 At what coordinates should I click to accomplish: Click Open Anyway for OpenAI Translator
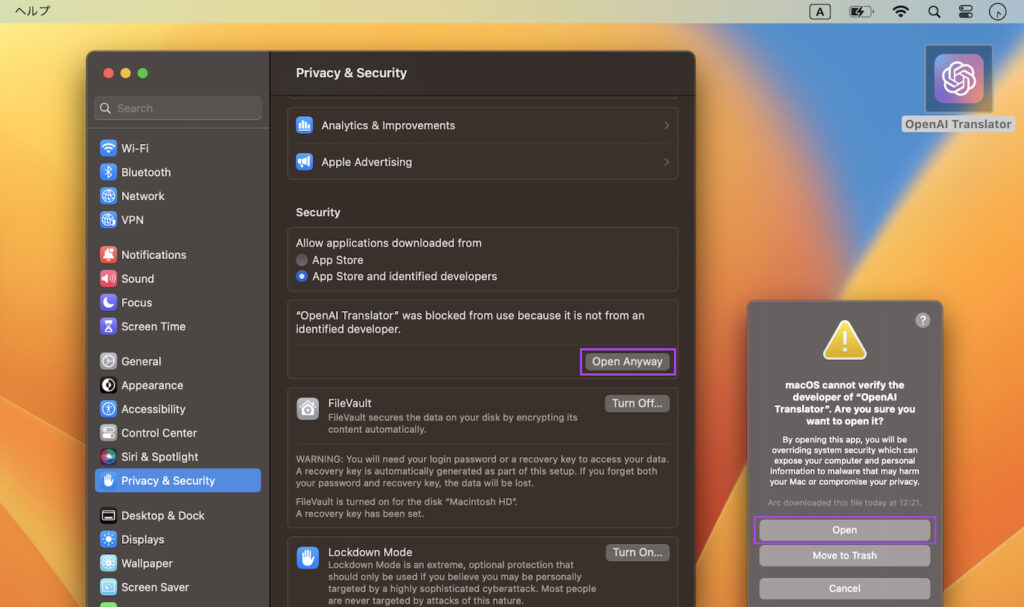click(627, 361)
